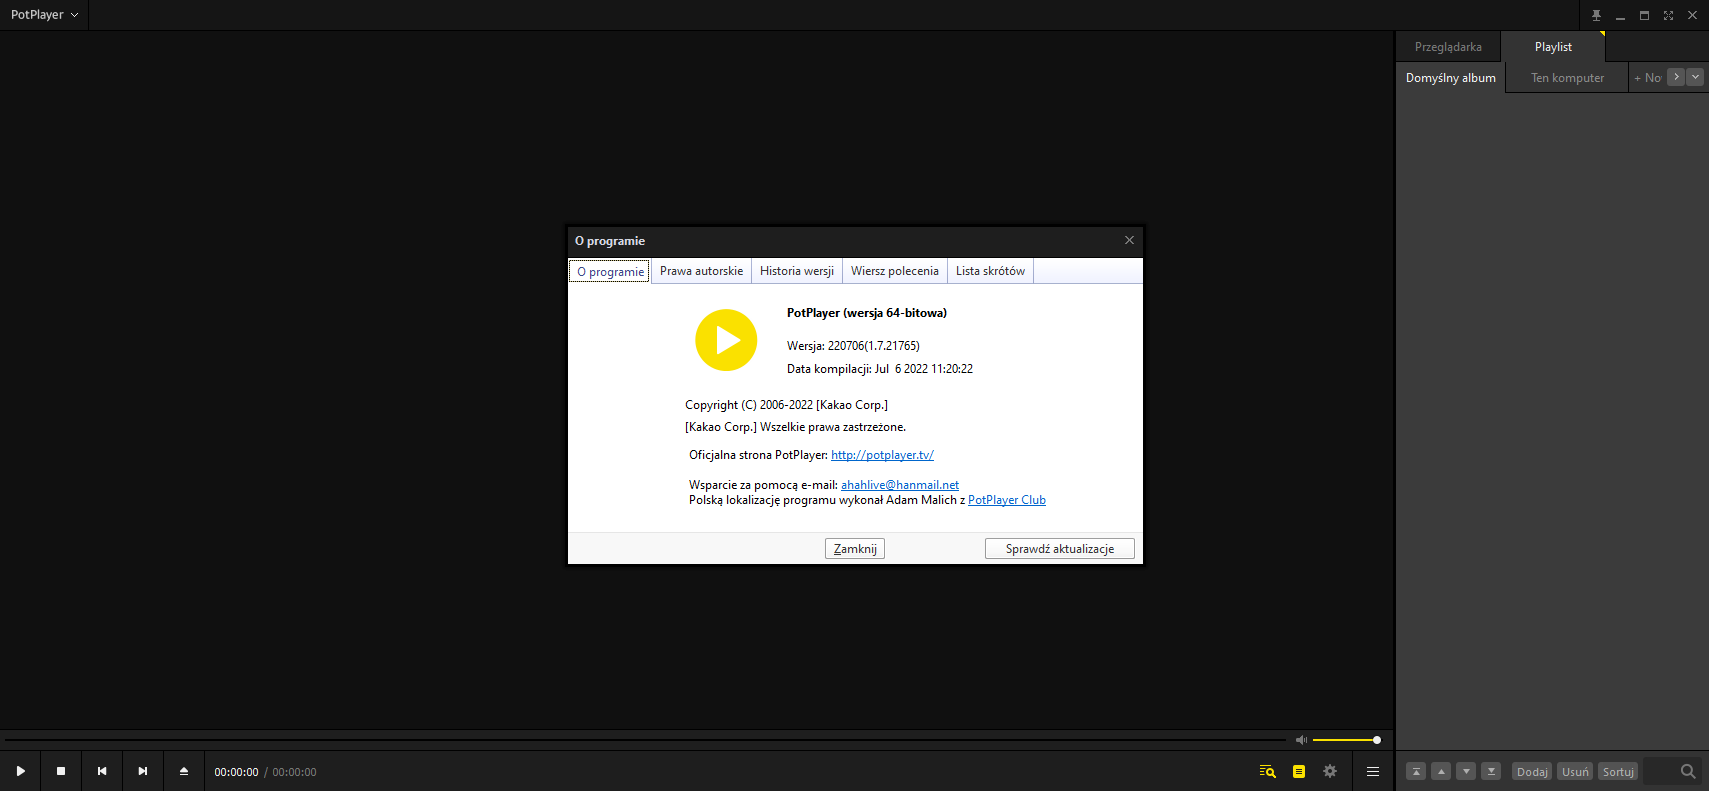Move playlist item to the top
The image size is (1709, 791).
(x=1416, y=771)
